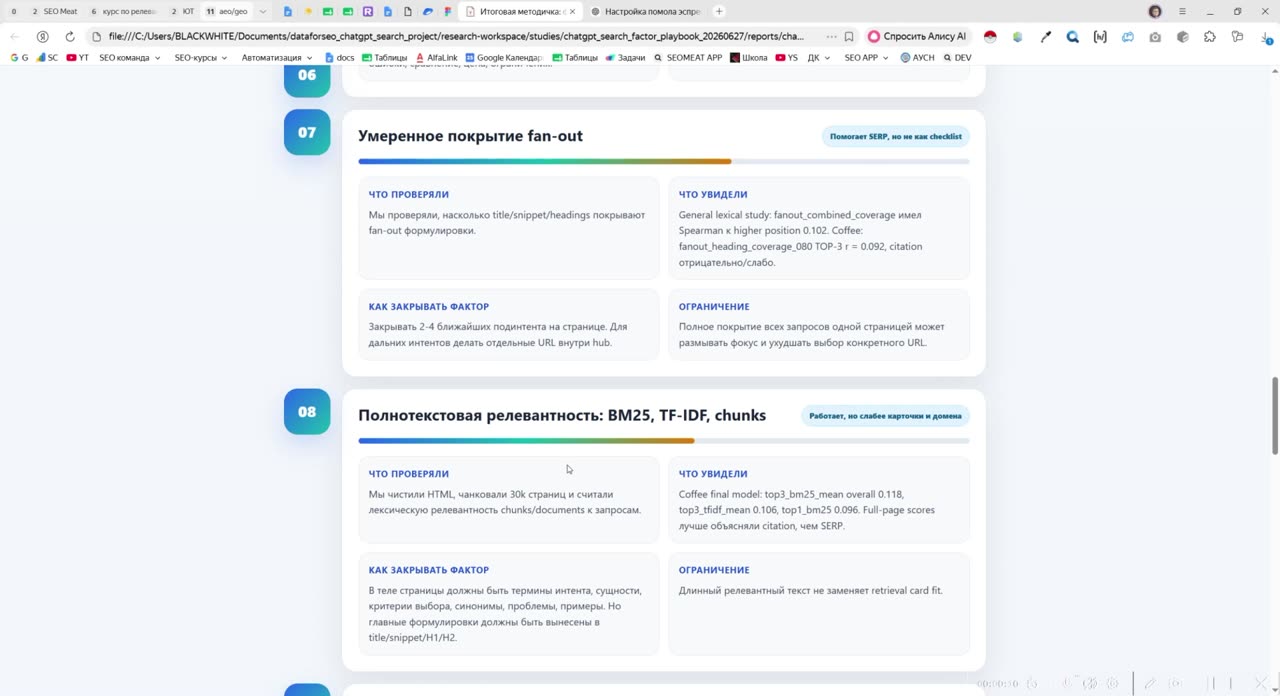Open the AУСН bookmark
1280x696 pixels.
click(917, 58)
